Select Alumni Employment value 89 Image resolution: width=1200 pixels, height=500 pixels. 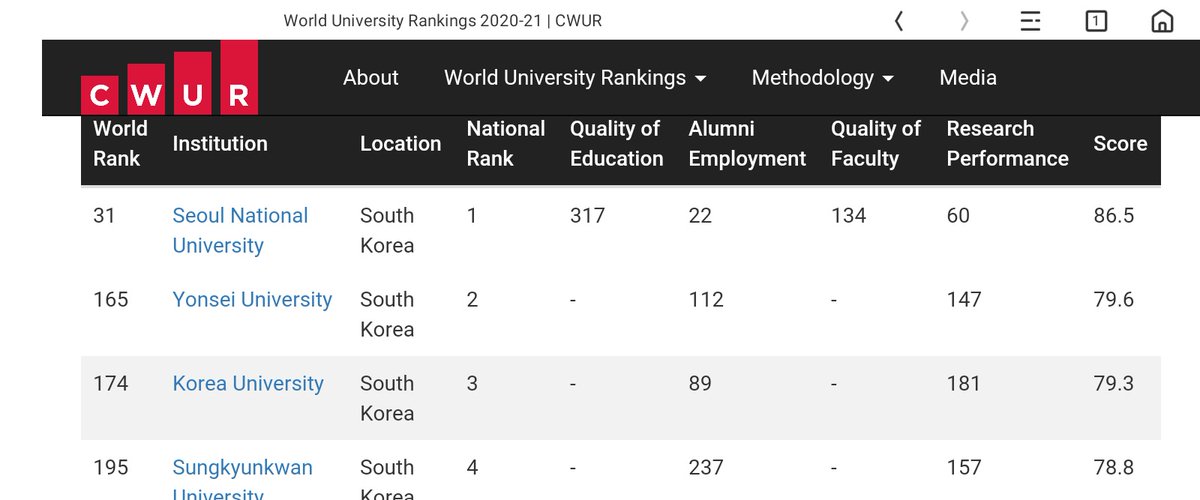pyautogui.click(x=700, y=383)
